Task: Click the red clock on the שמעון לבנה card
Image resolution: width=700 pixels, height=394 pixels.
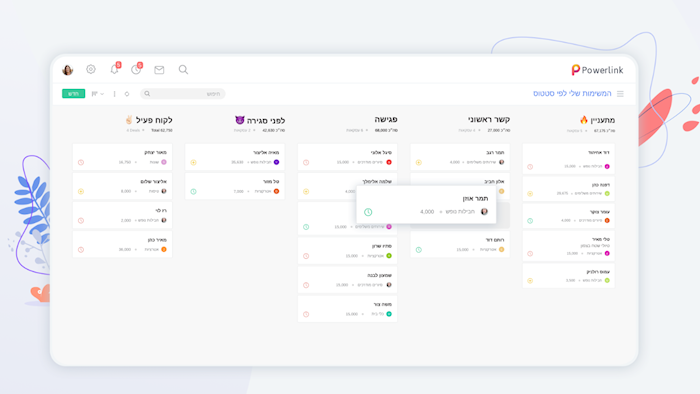Action: [306, 285]
